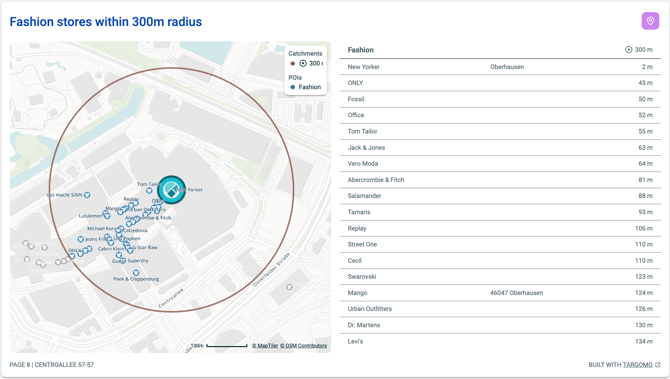
Task: Click the Michael Kors map label
Action: tap(101, 229)
